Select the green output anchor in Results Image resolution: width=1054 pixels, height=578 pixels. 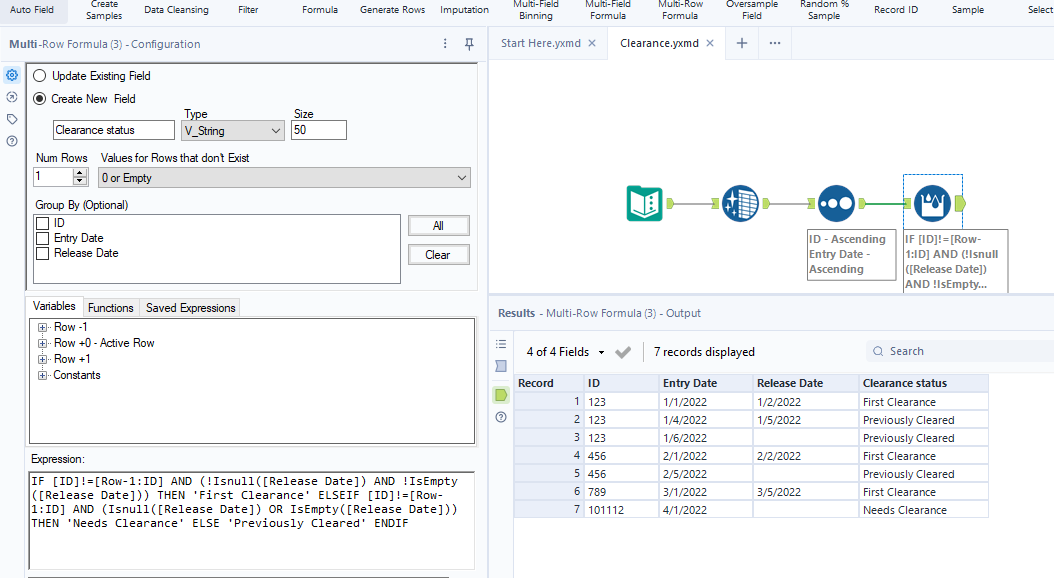pos(501,395)
